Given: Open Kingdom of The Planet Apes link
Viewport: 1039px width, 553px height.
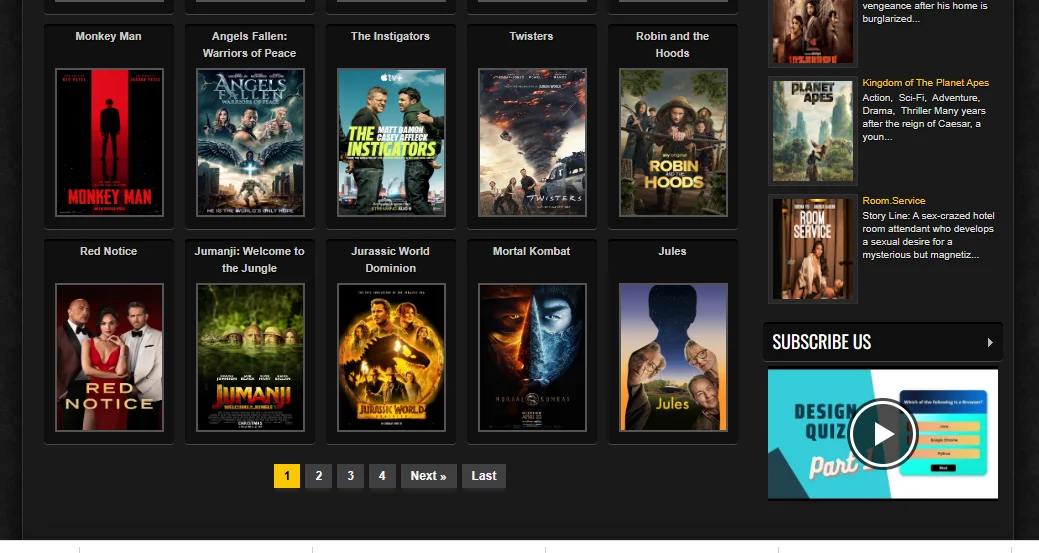Looking at the screenshot, I should click(925, 83).
